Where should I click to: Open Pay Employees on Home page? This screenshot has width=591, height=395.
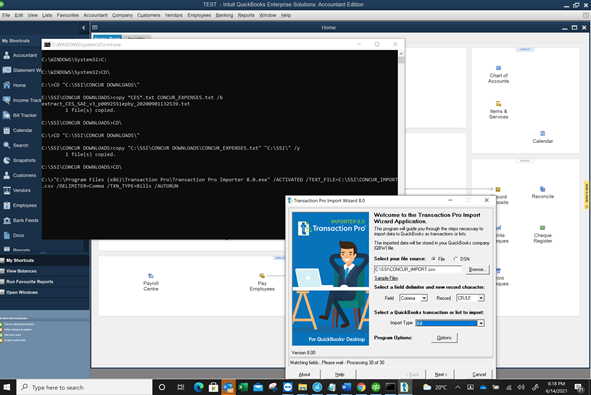tap(262, 282)
